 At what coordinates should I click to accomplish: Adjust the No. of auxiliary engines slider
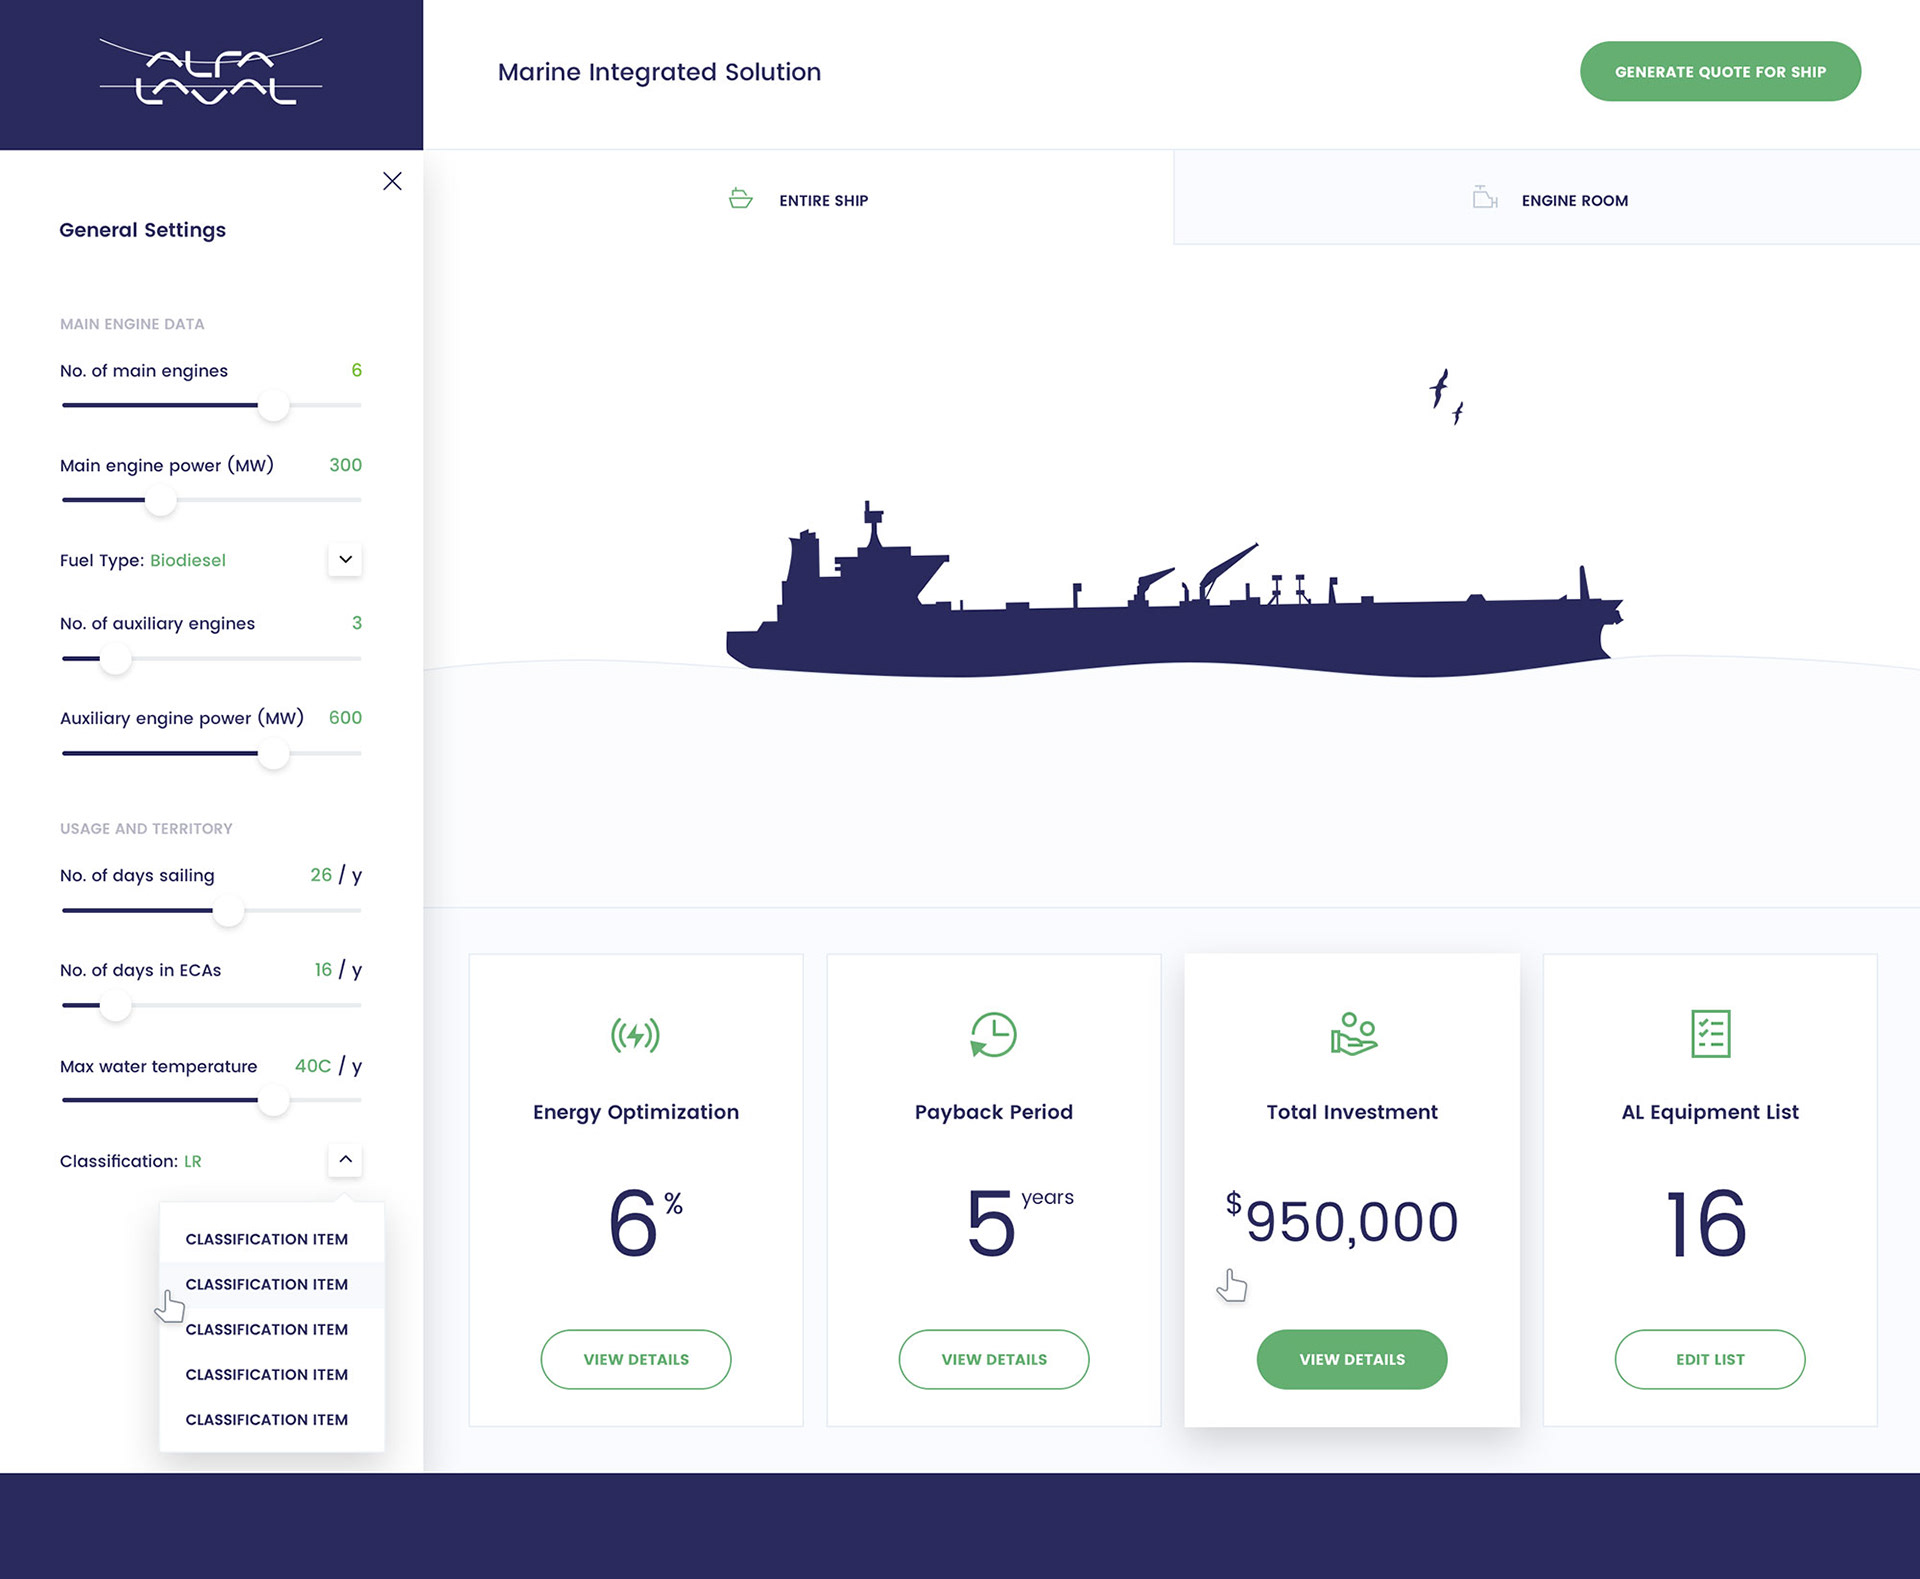point(116,659)
